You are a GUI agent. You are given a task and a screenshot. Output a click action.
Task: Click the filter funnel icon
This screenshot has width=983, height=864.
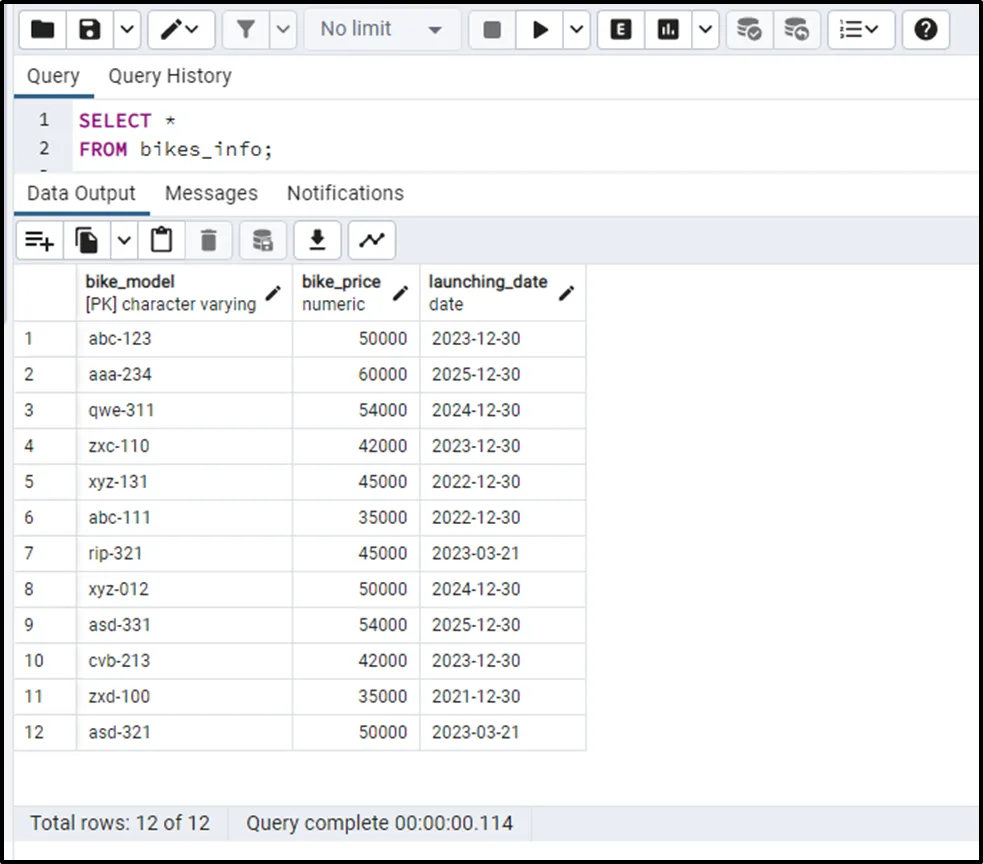pos(245,30)
